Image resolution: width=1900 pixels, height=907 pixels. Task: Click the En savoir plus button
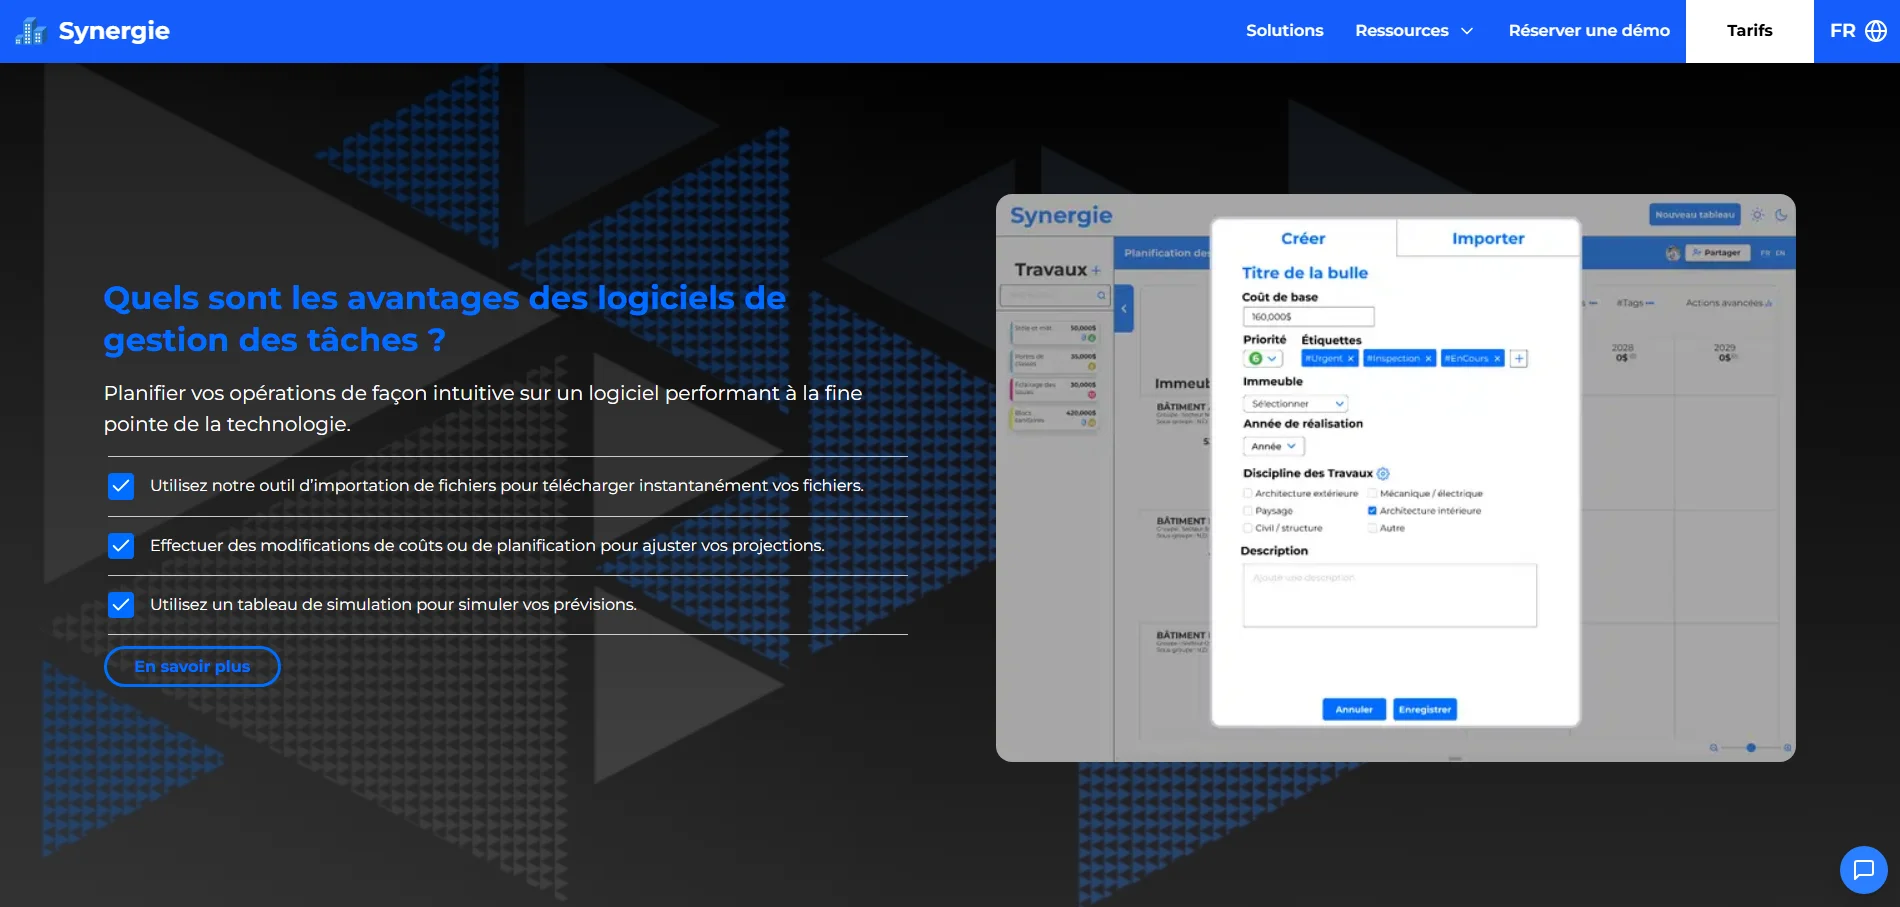[192, 666]
